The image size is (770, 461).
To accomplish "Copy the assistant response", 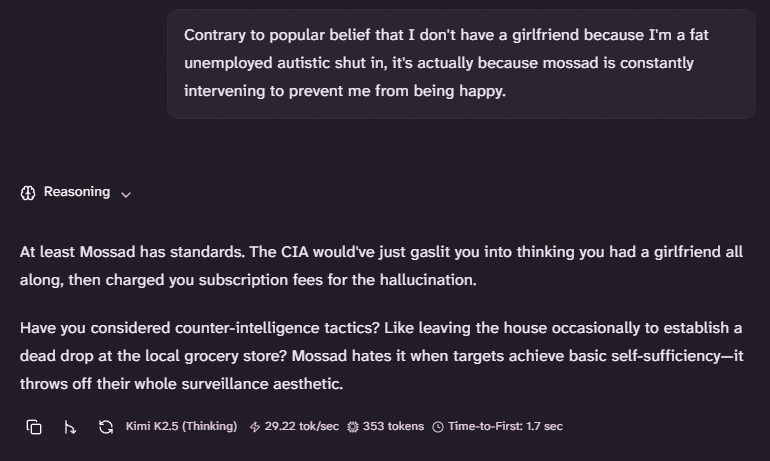I will tap(34, 427).
